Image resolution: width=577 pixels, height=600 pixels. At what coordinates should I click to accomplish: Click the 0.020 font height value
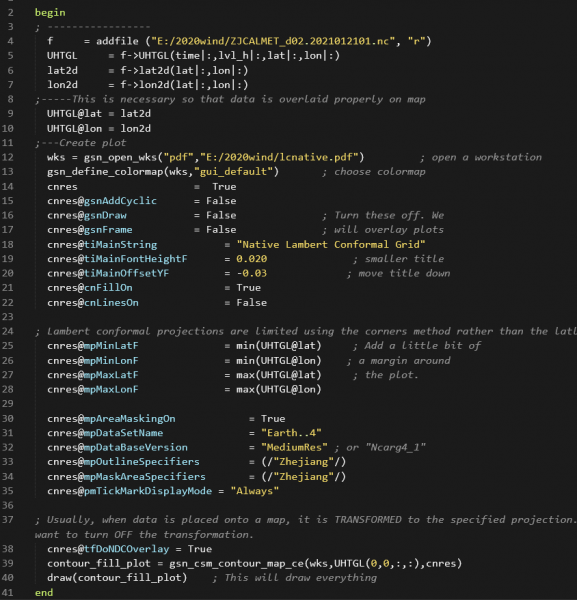(251, 259)
